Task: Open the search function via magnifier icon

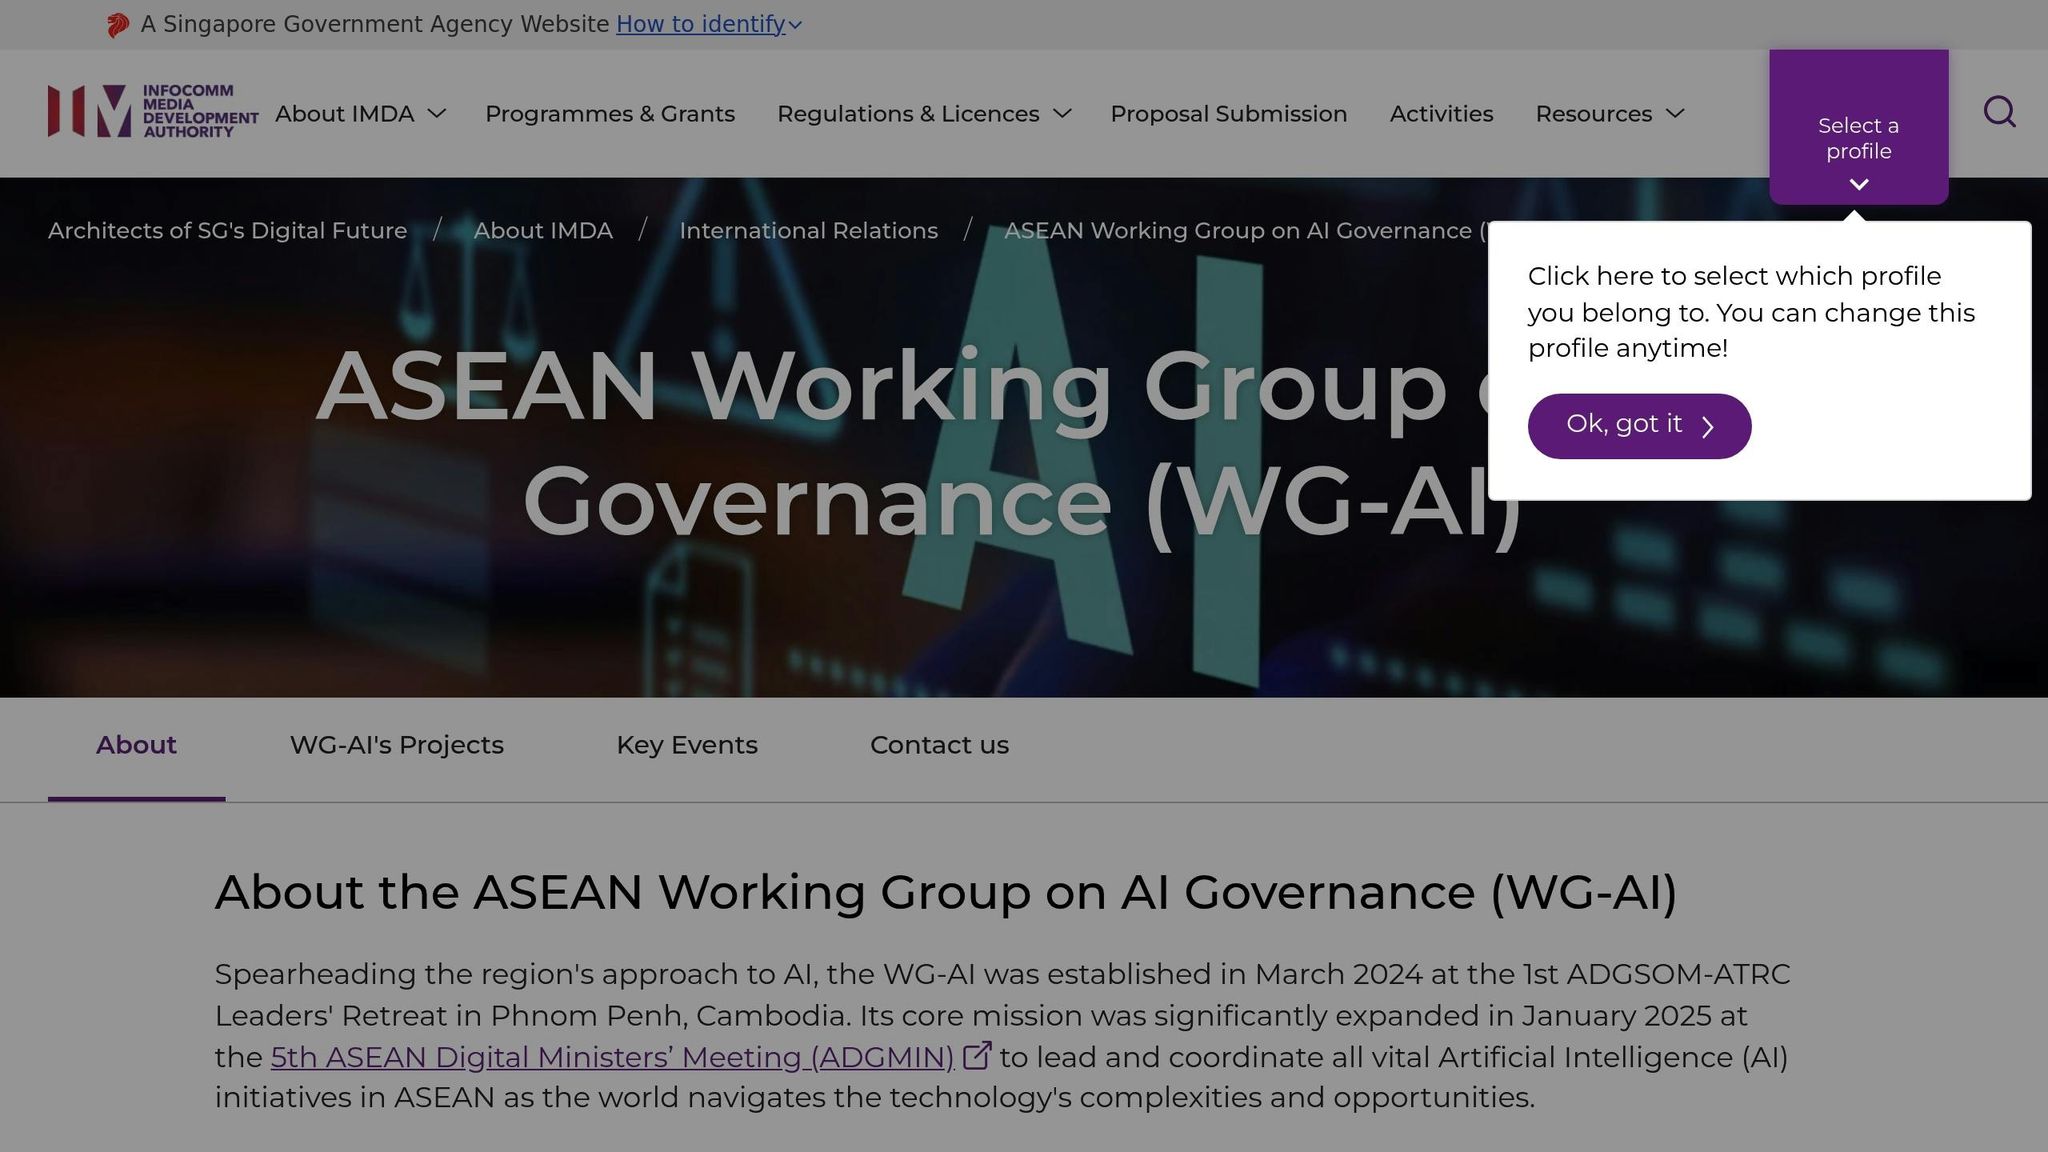Action: (2000, 112)
